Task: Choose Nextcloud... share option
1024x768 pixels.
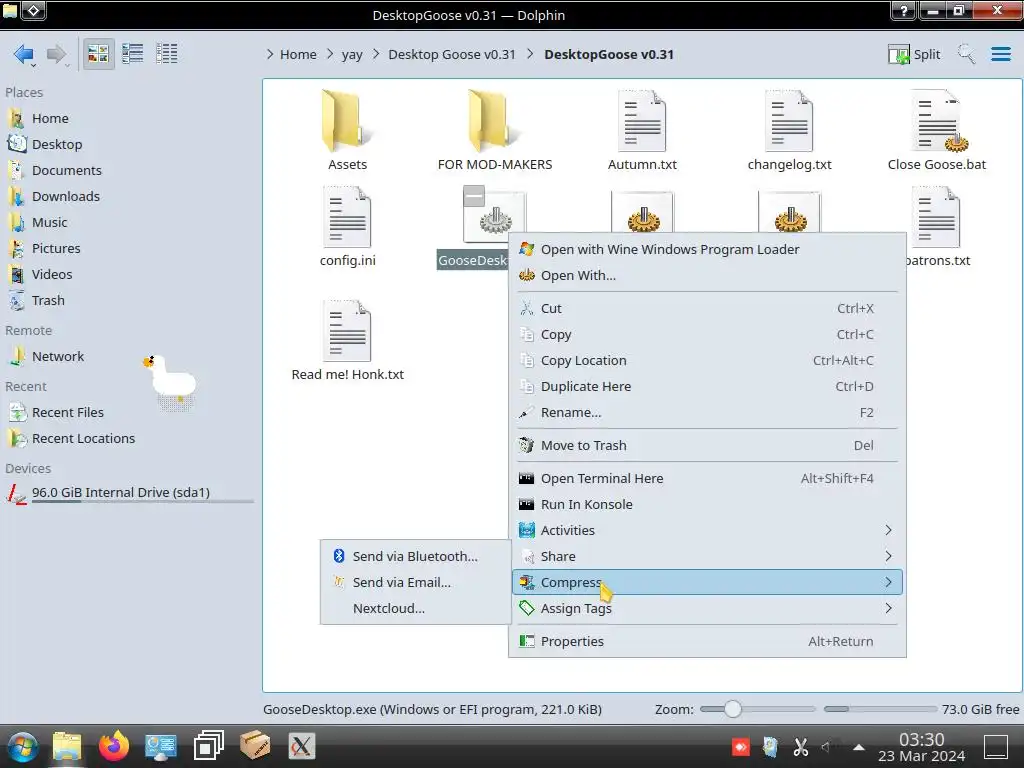Action: (x=415, y=609)
